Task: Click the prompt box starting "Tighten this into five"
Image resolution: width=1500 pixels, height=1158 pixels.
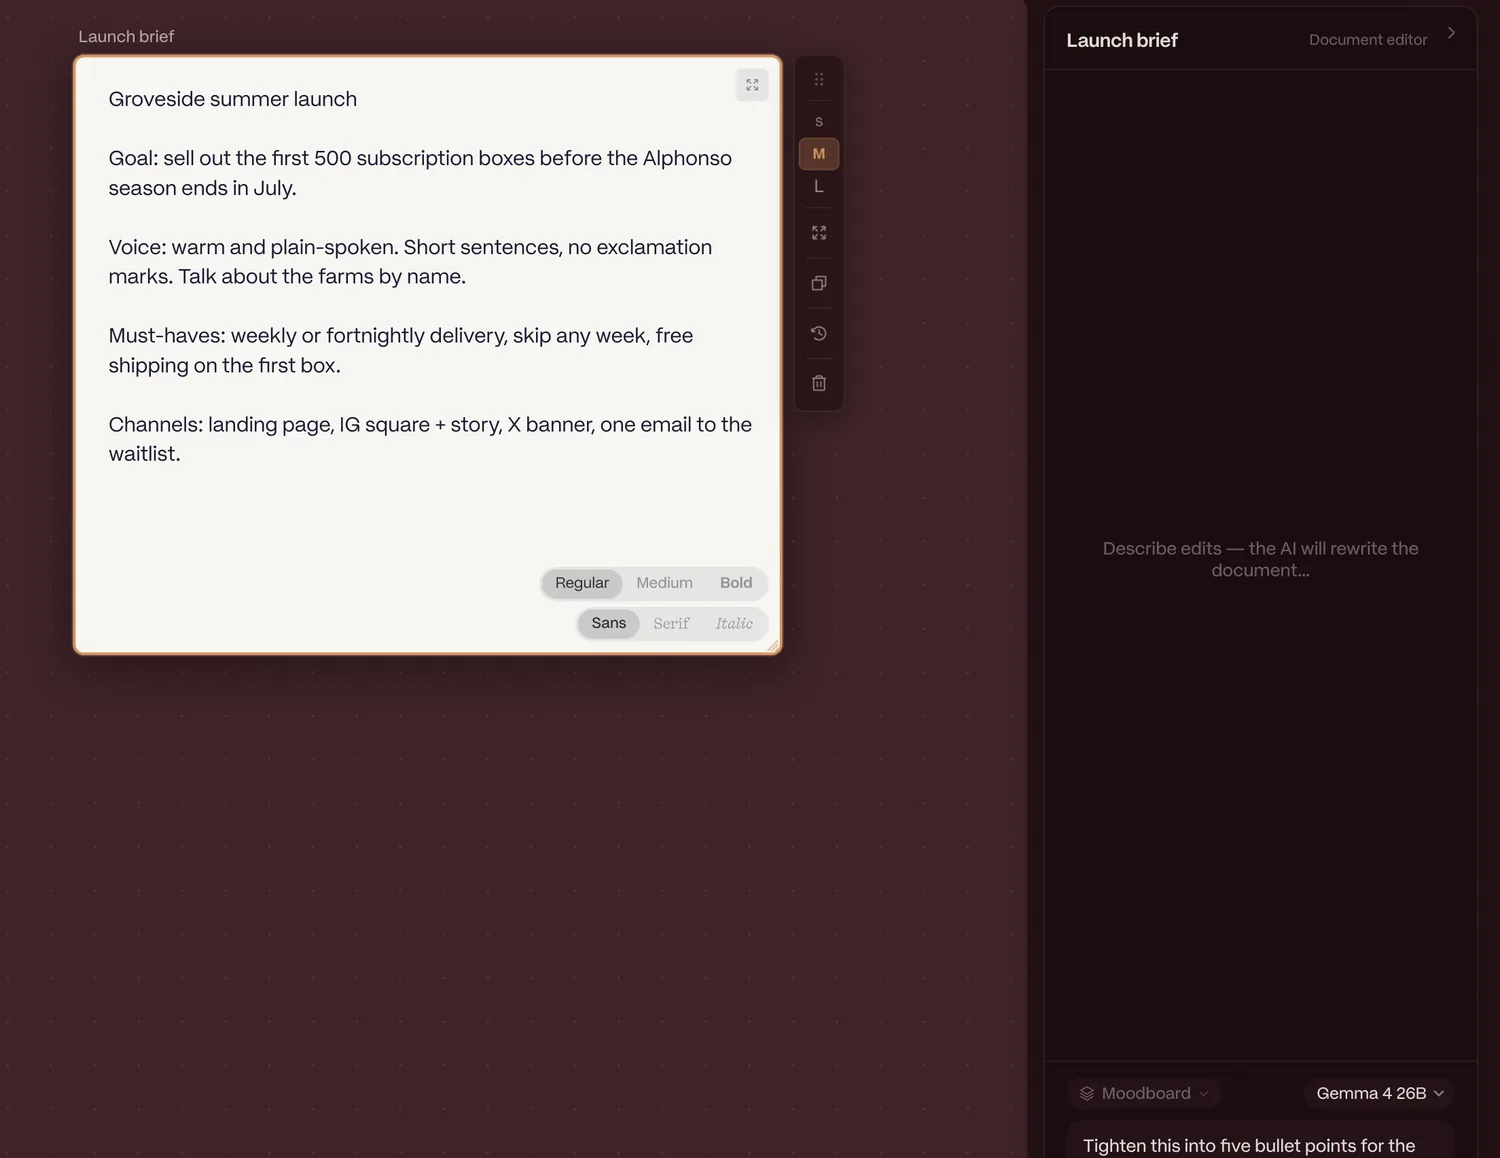Action: tap(1260, 1141)
